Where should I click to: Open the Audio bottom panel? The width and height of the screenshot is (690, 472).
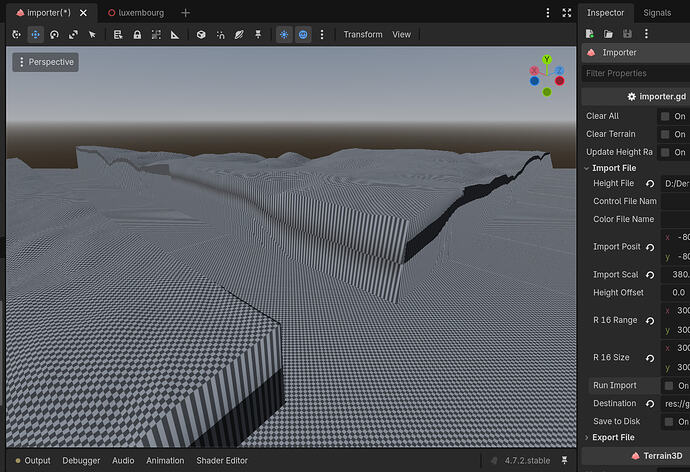[123, 461]
